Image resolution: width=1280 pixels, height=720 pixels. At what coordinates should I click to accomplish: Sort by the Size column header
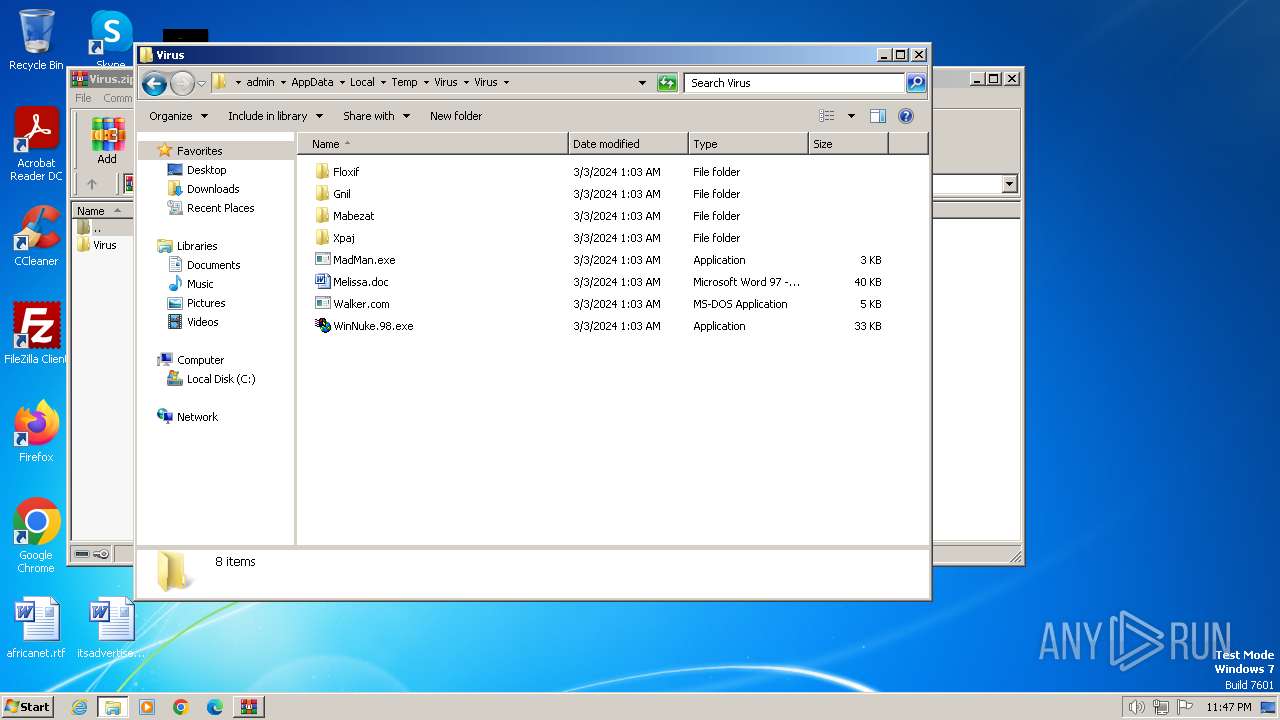tap(848, 144)
